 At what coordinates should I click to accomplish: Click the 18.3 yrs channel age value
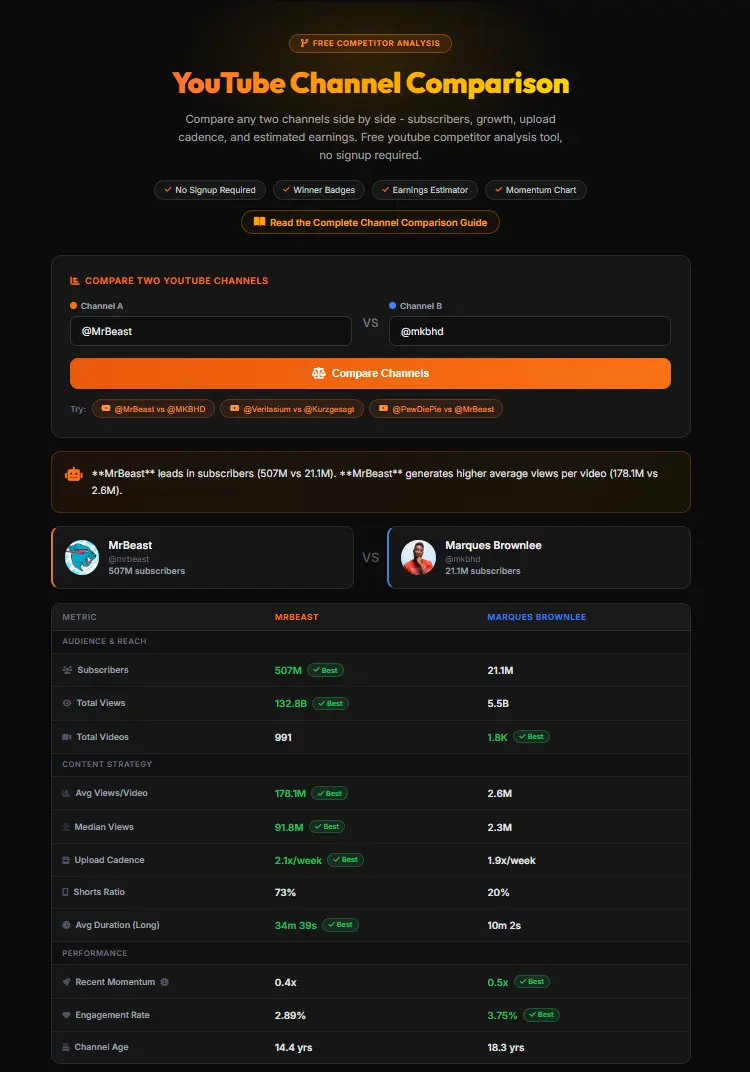[x=506, y=1047]
